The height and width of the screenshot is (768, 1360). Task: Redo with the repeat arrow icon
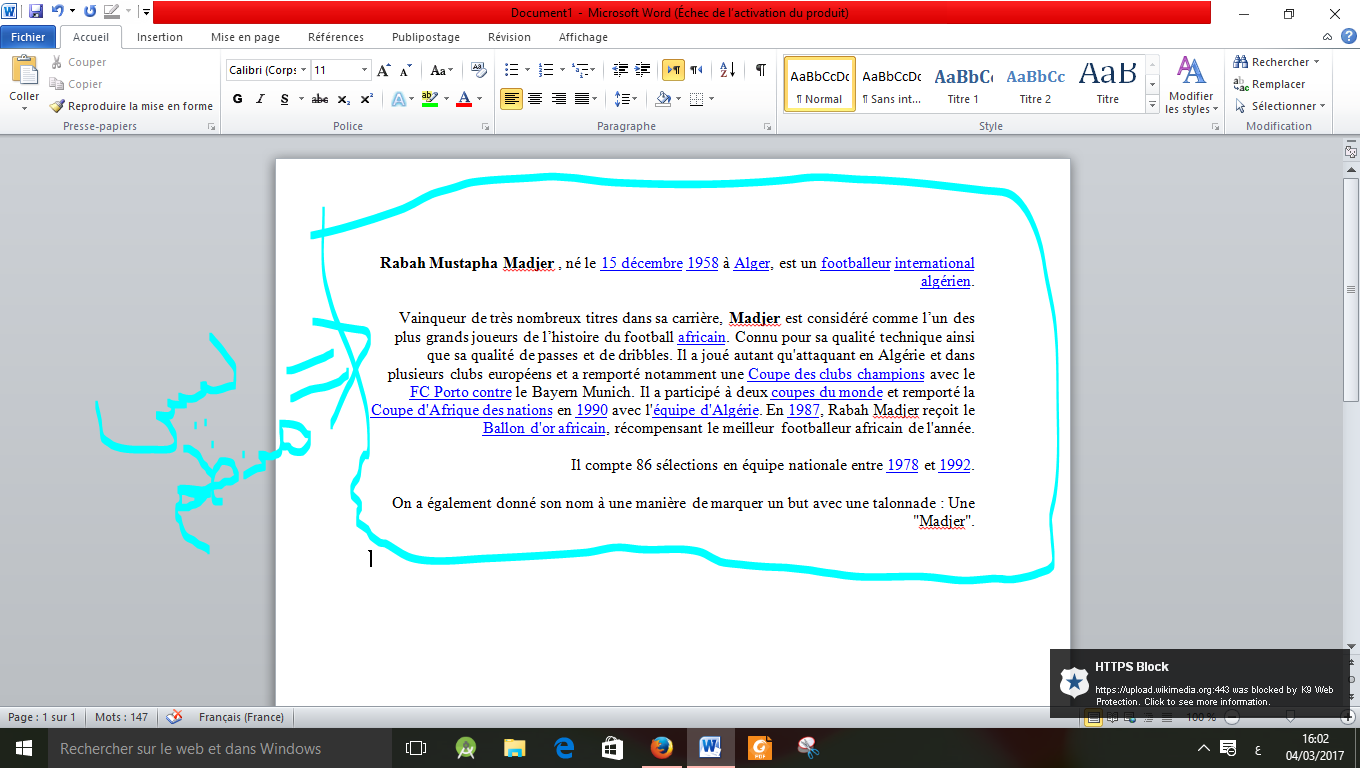click(x=90, y=12)
